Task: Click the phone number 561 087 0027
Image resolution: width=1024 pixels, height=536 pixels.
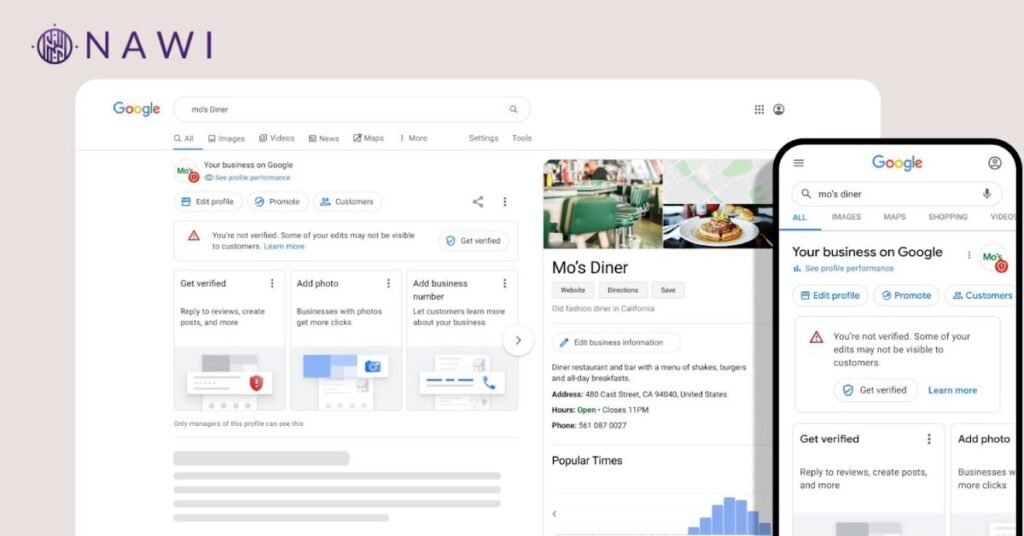Action: pyautogui.click(x=602, y=426)
